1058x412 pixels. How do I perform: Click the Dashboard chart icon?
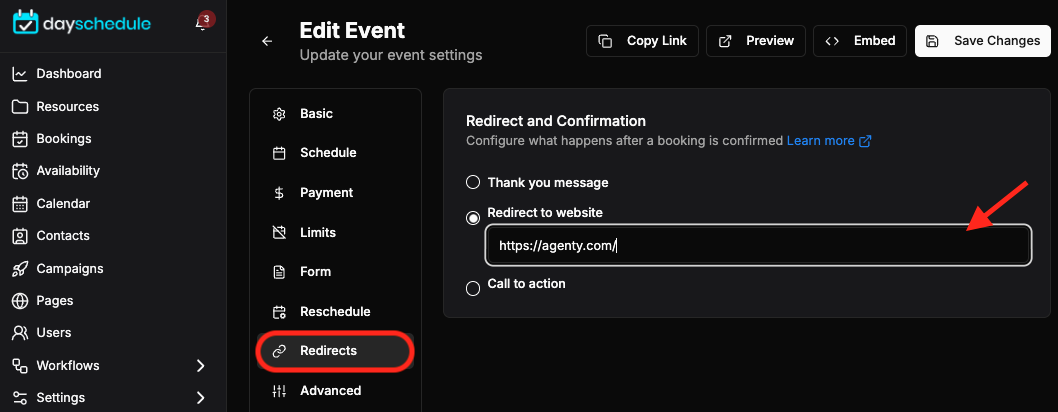20,73
